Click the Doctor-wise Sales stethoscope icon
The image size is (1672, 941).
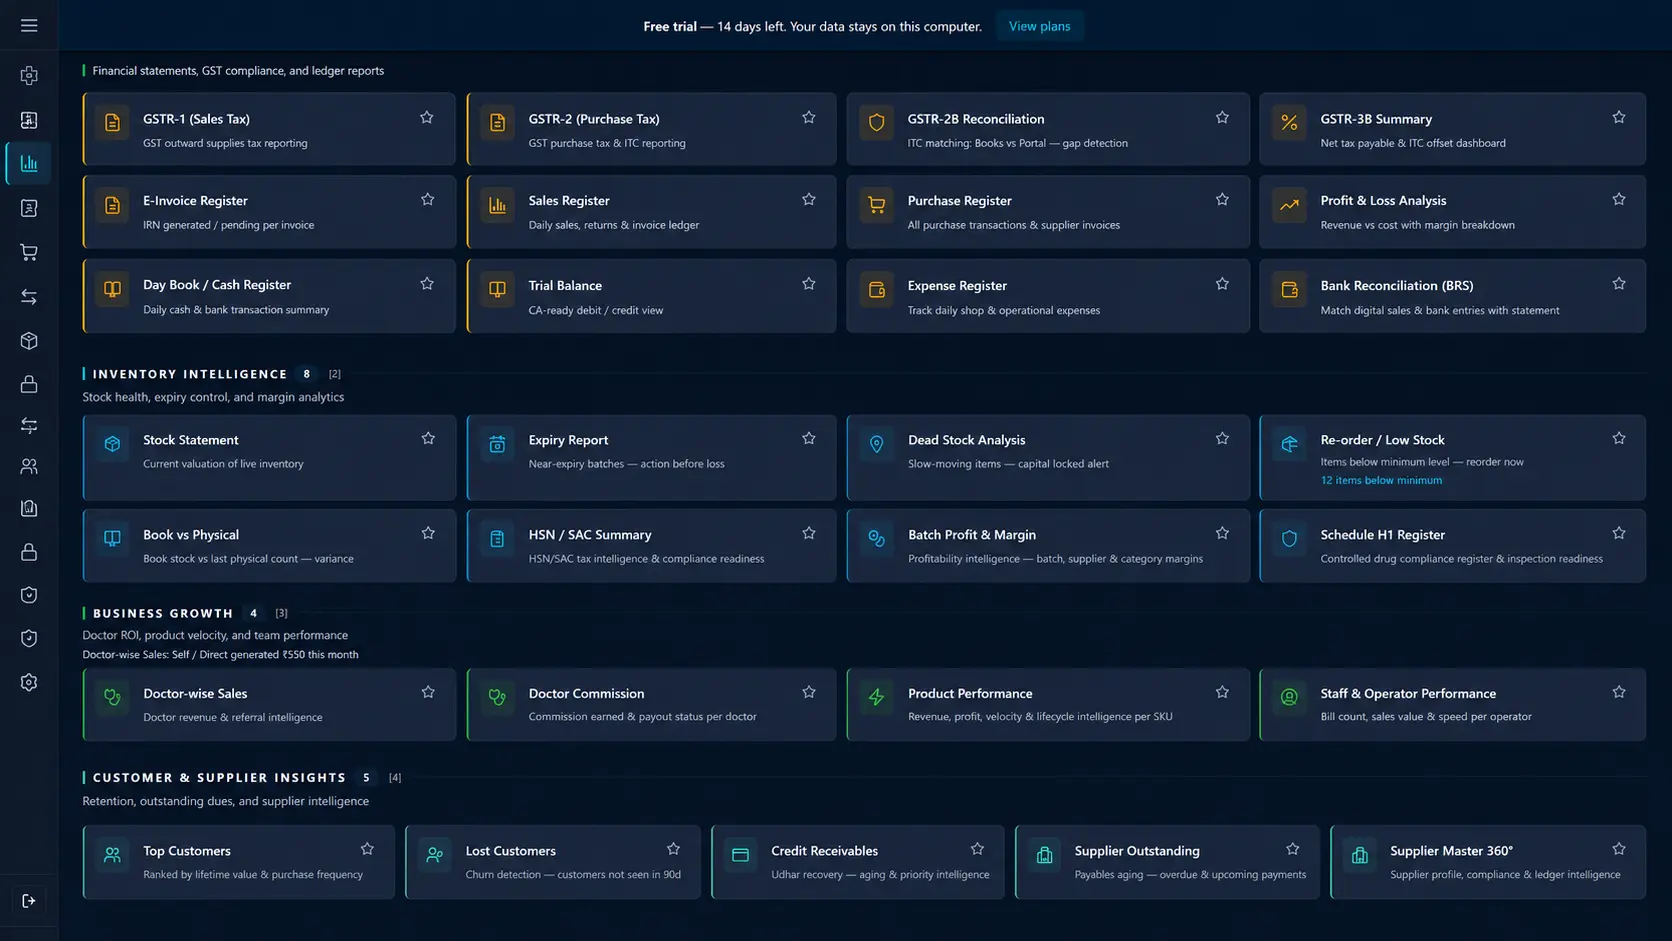click(112, 697)
